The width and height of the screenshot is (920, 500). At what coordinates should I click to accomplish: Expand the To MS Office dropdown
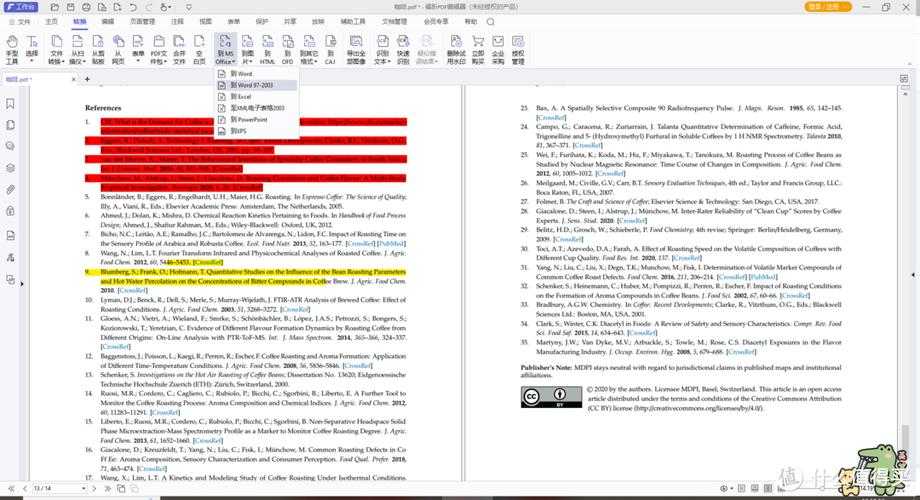pos(225,52)
